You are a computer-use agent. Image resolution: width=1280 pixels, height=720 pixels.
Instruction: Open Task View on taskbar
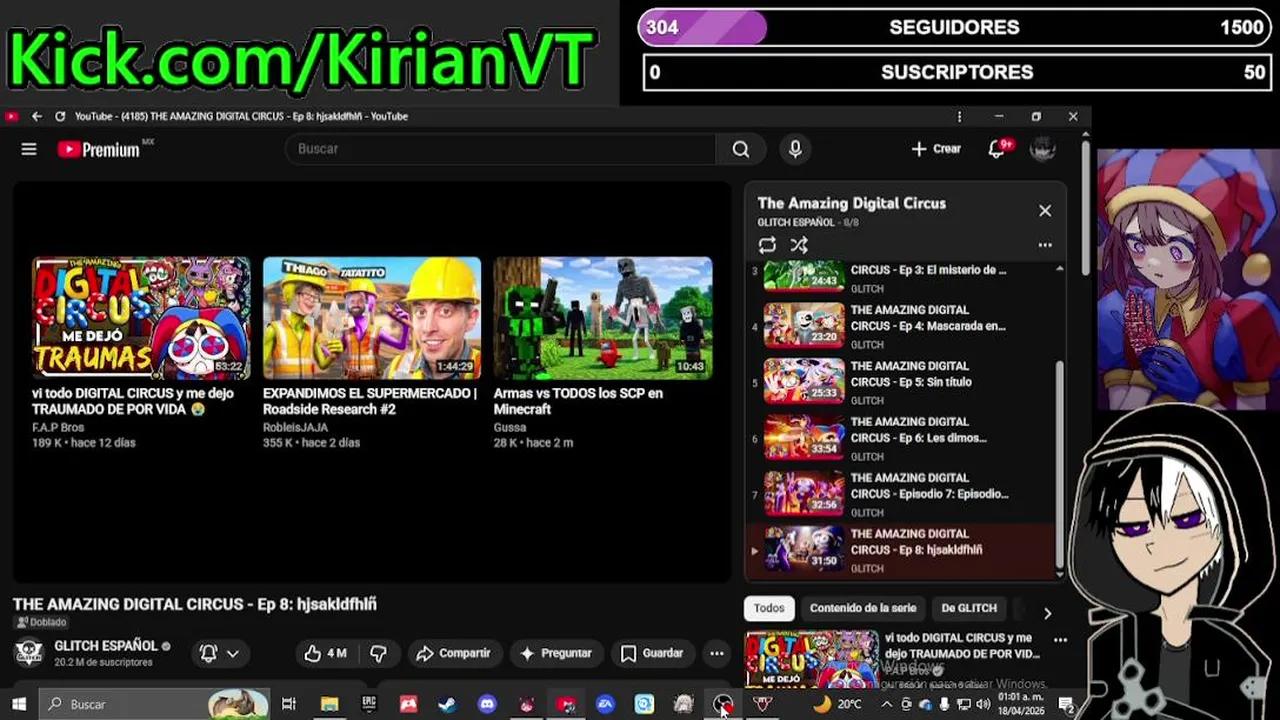[289, 704]
